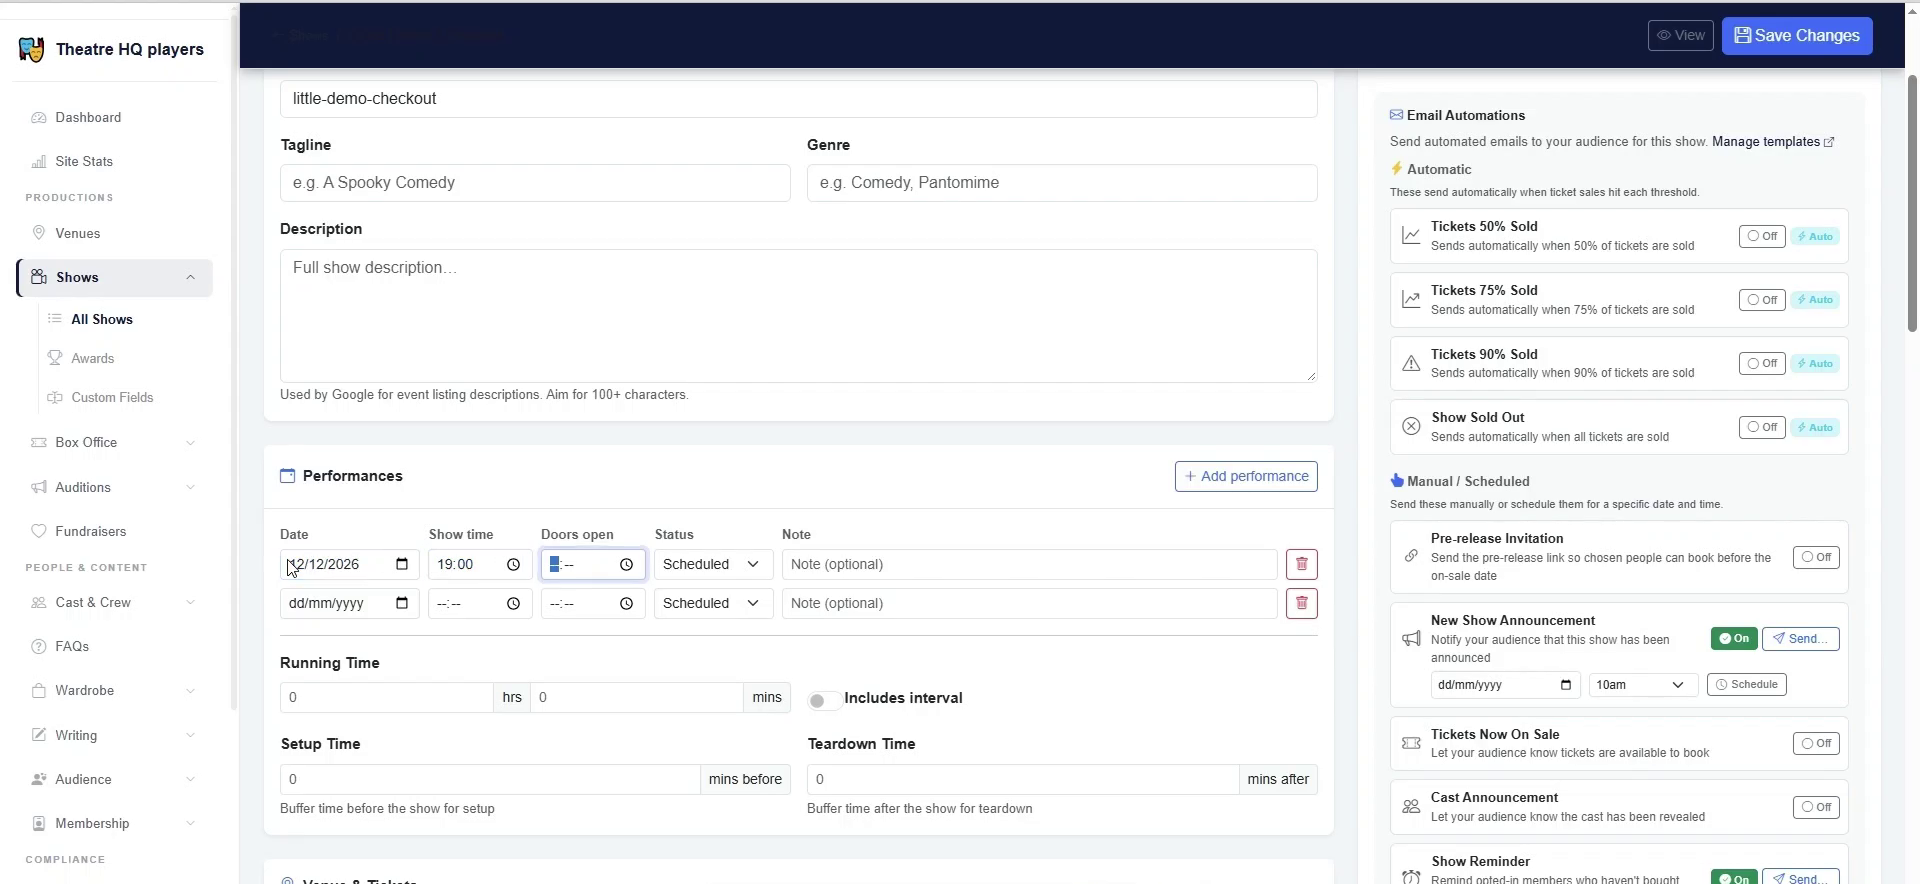Toggle Tickets 50% Sold automation off switch
Screen dimensions: 1920x884
click(1762, 237)
